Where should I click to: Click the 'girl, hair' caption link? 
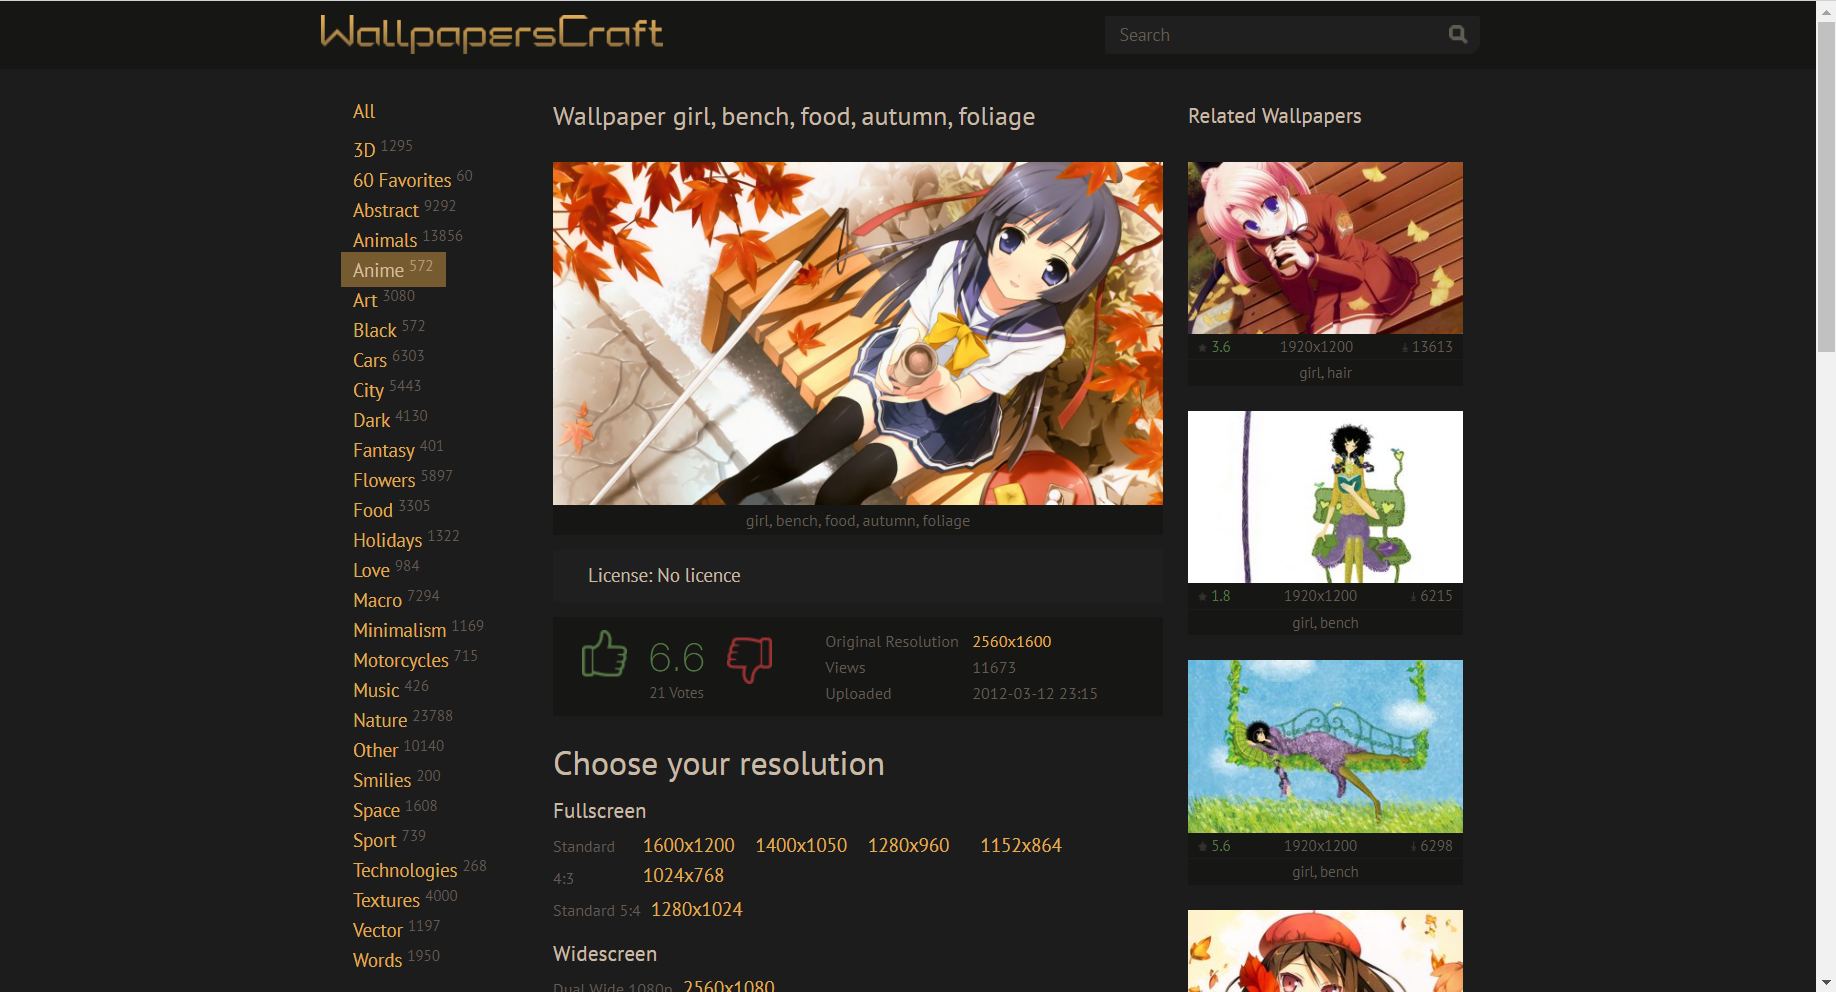click(x=1325, y=373)
